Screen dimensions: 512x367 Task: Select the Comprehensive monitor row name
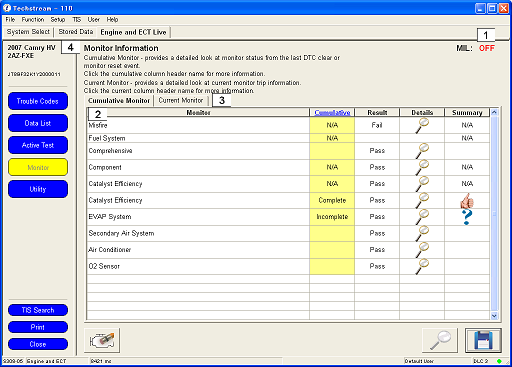[x=110, y=151]
